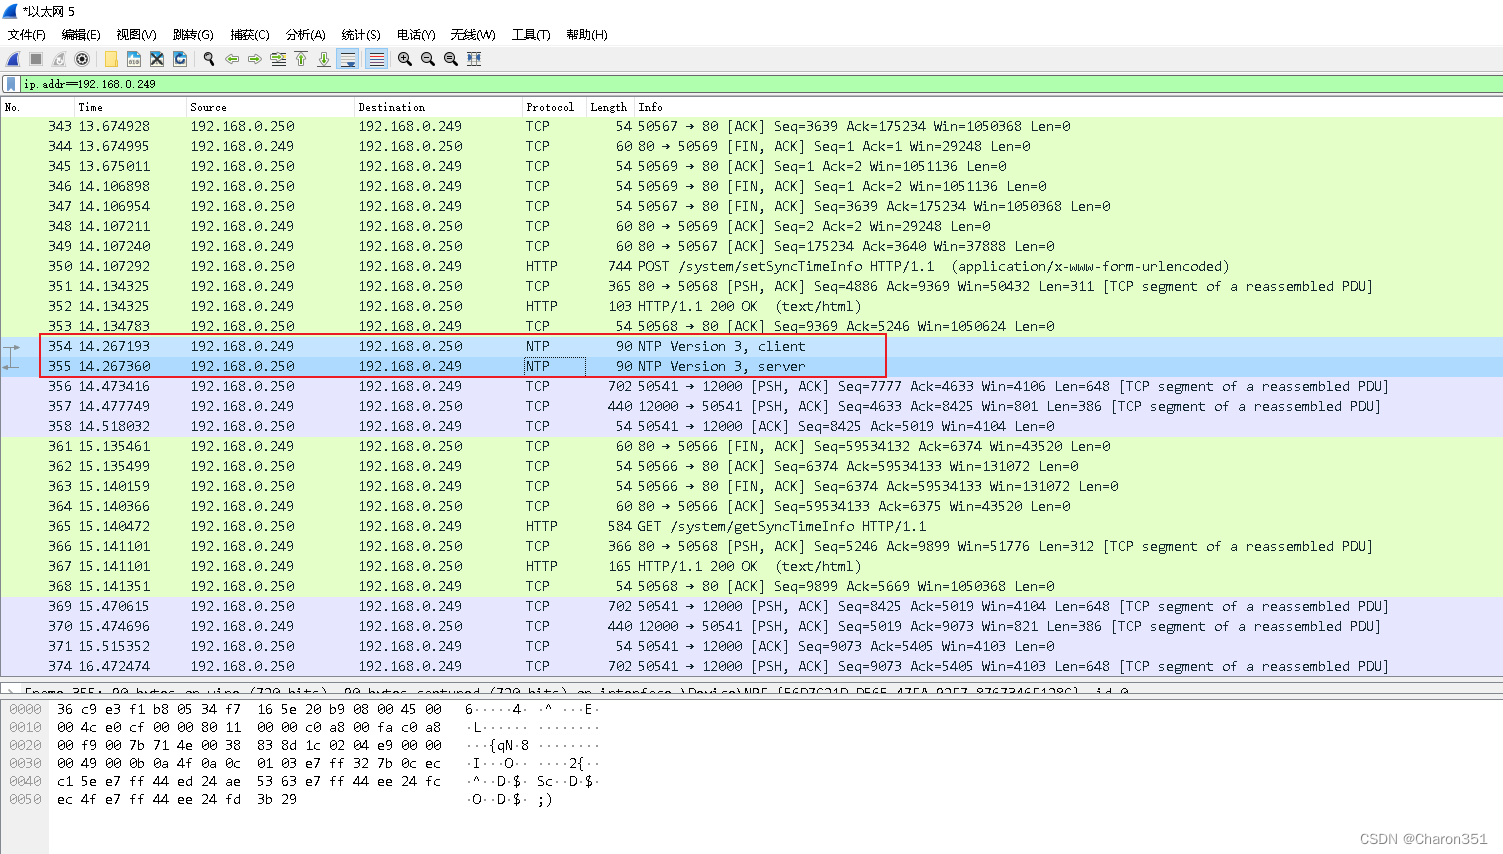Open the 工具(T) menu
1503x854 pixels.
[531, 34]
